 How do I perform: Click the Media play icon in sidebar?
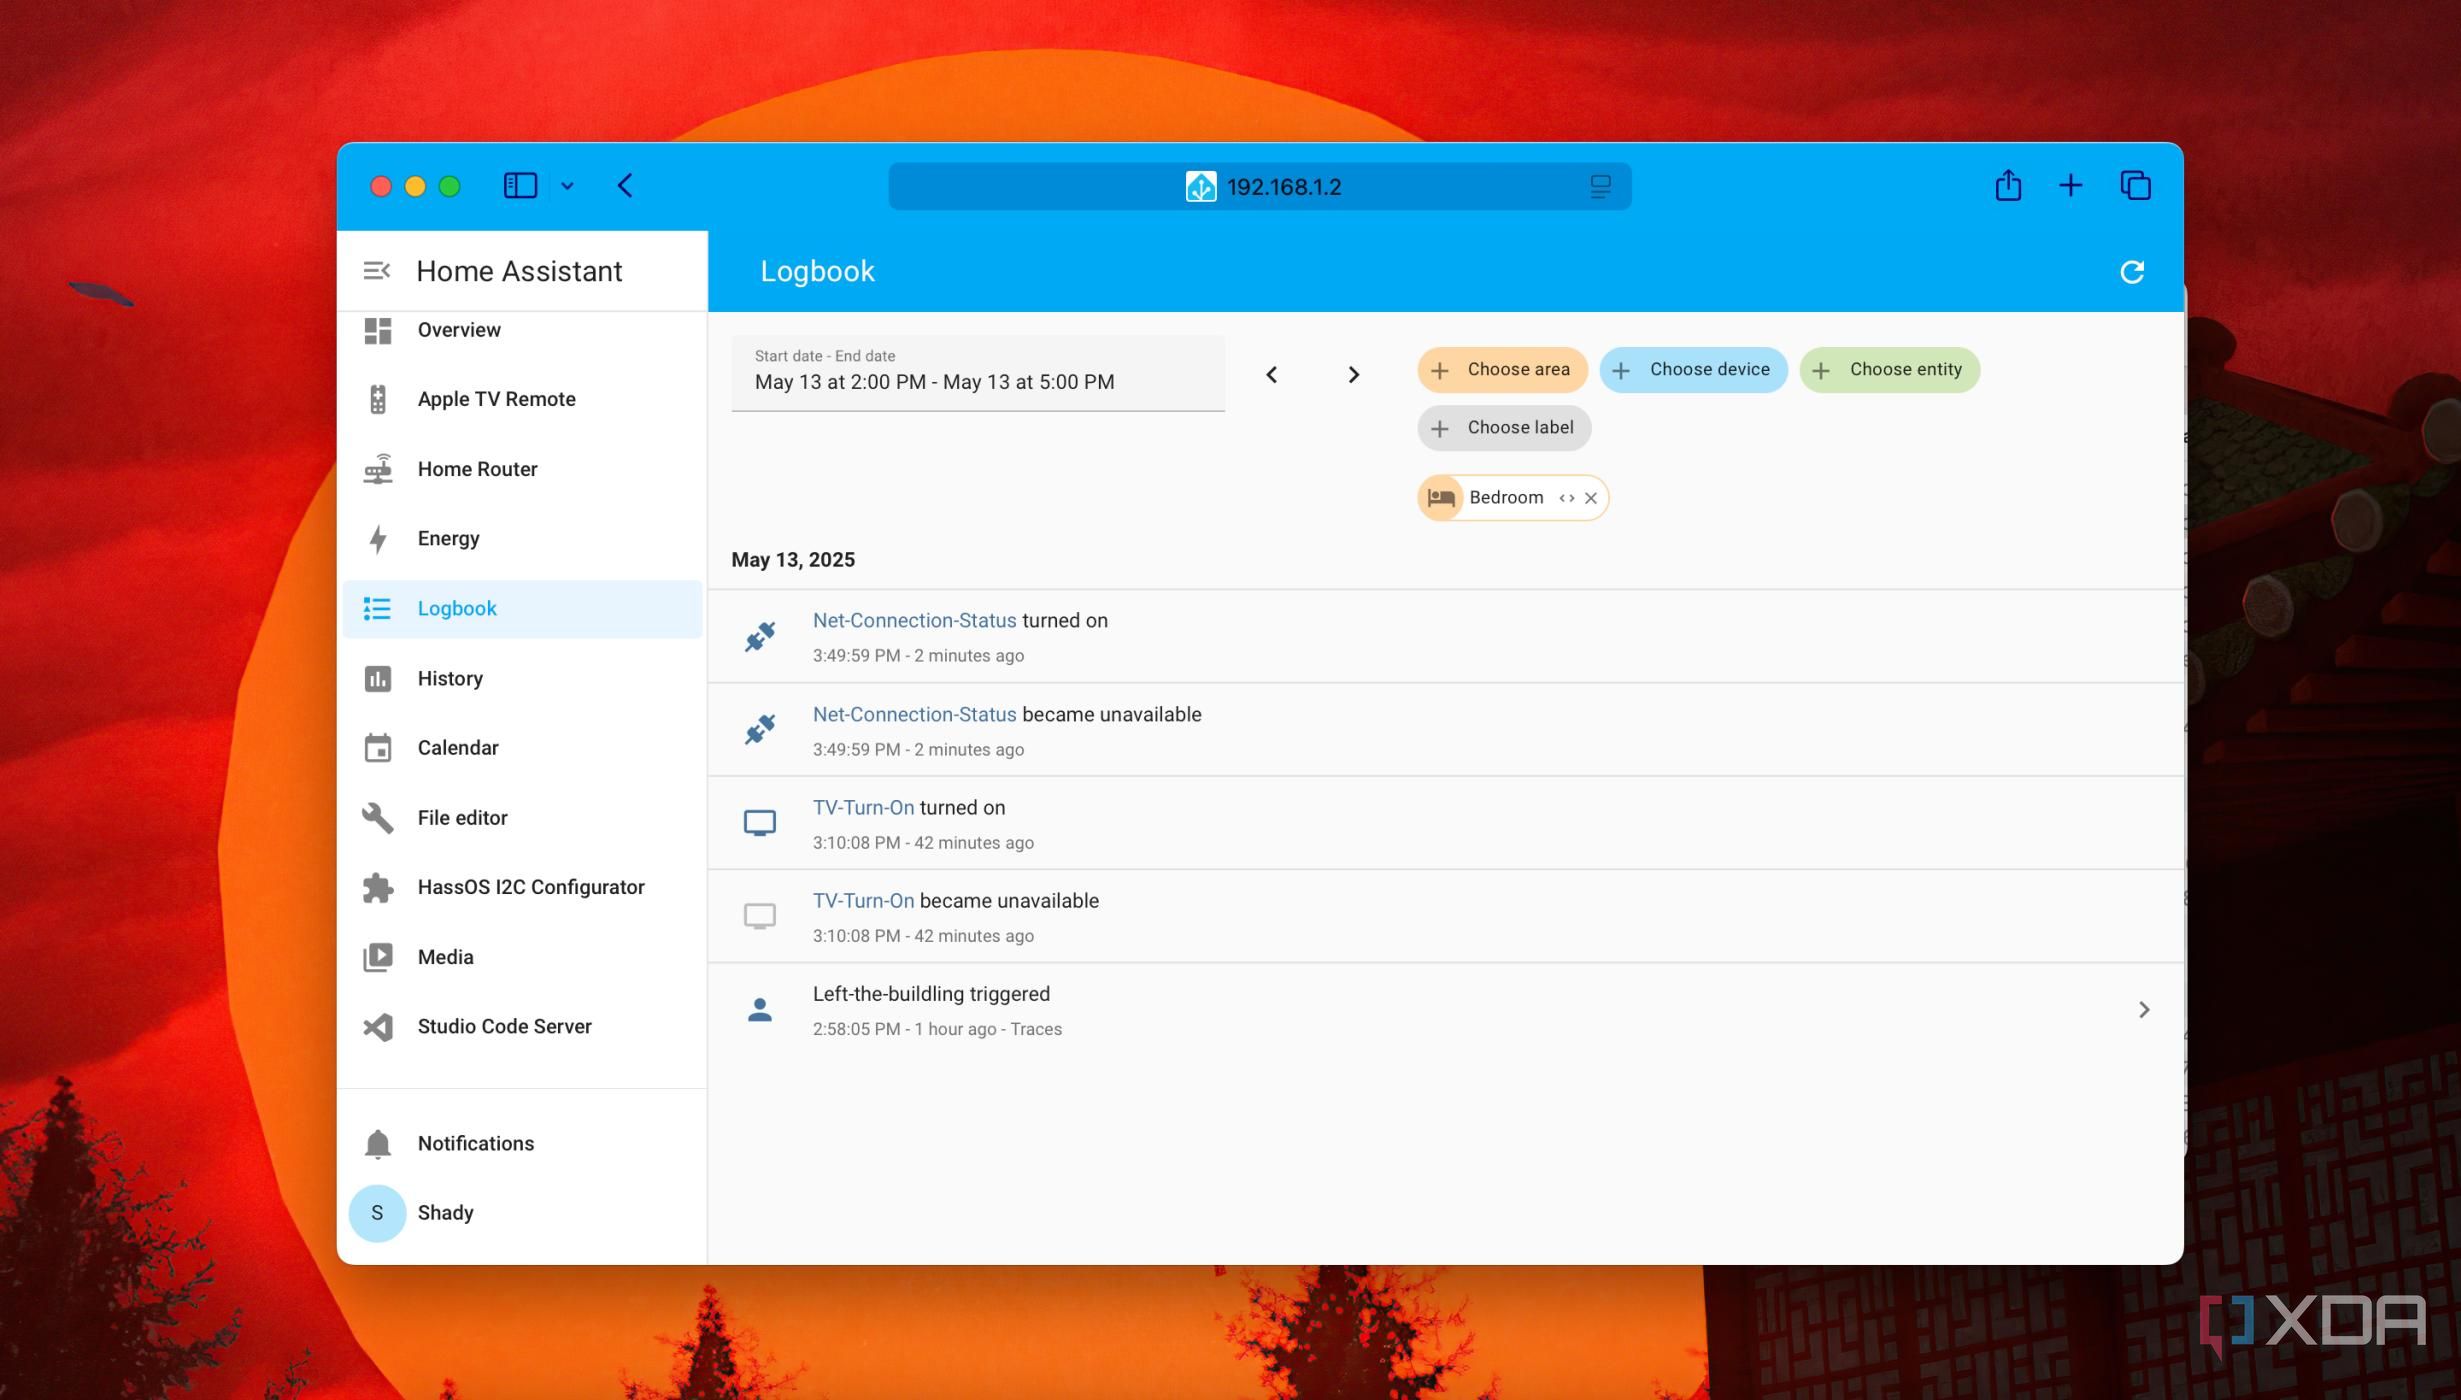378,956
